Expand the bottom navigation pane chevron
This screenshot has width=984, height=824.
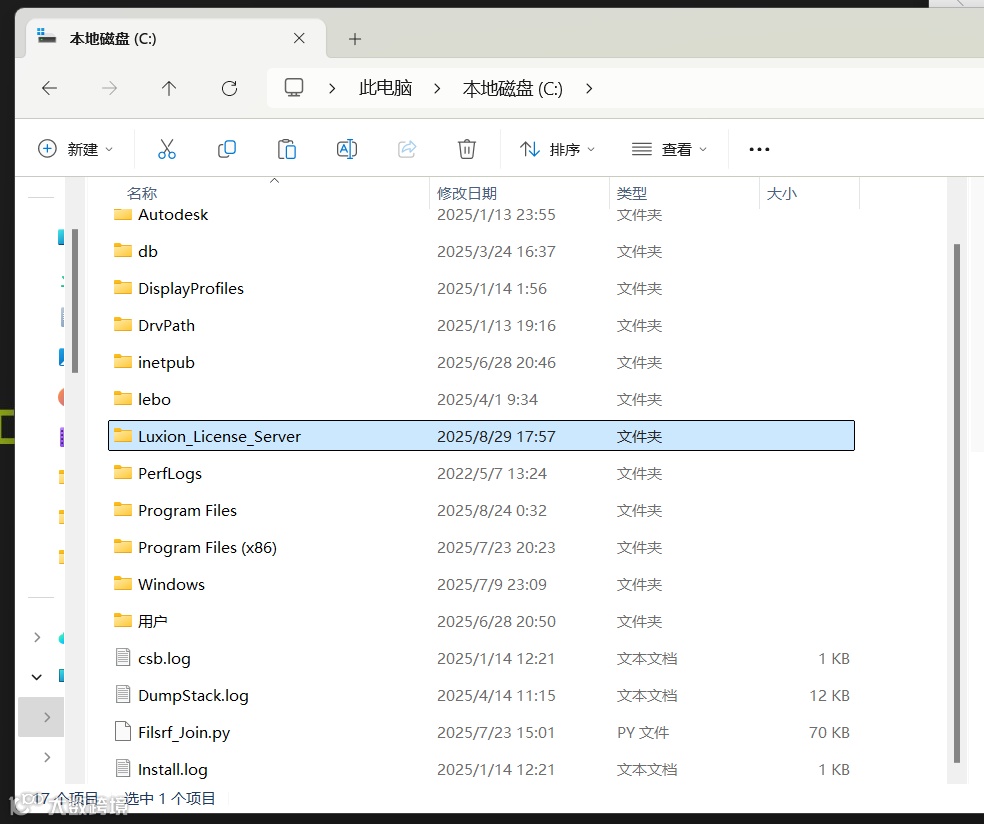click(47, 757)
